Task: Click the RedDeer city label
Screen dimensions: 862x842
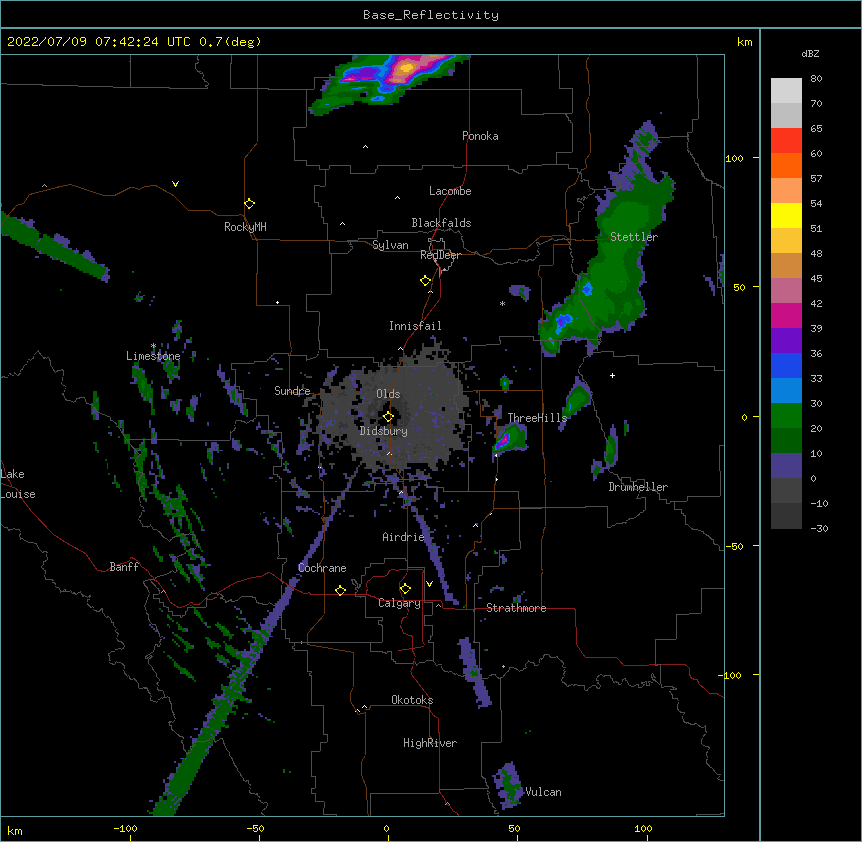Action: coord(440,255)
